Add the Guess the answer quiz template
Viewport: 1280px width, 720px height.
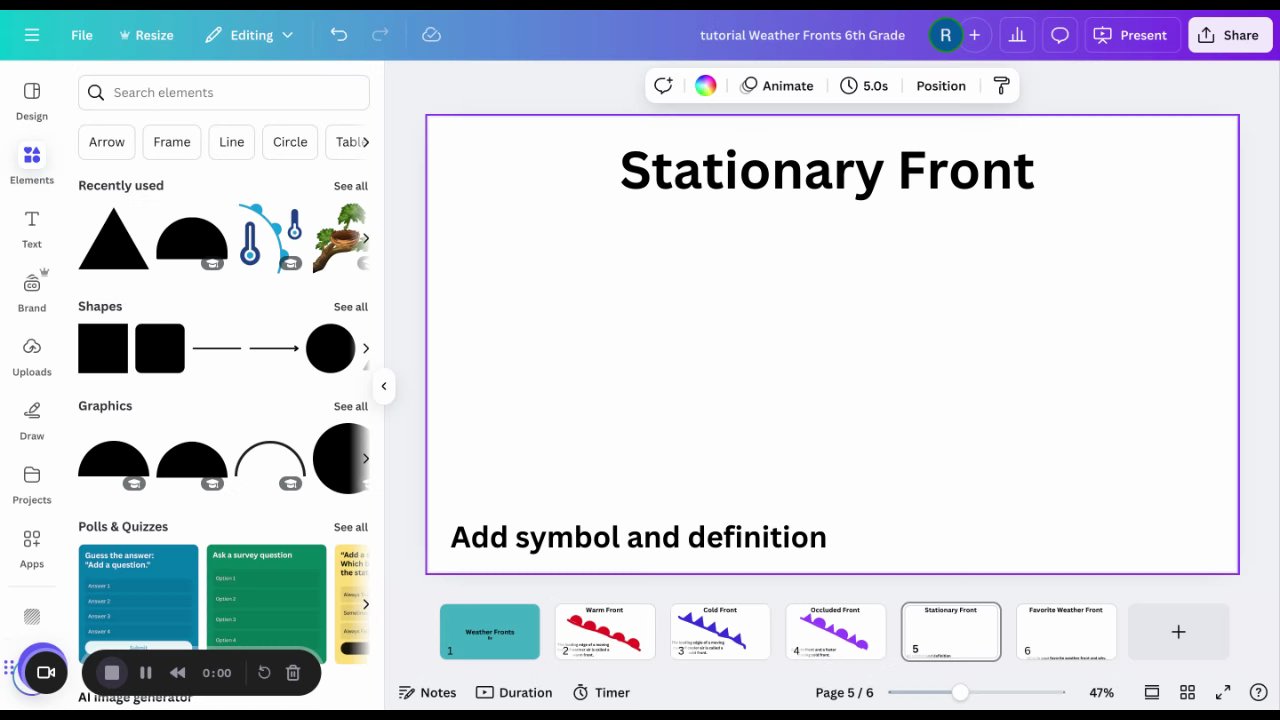point(138,603)
